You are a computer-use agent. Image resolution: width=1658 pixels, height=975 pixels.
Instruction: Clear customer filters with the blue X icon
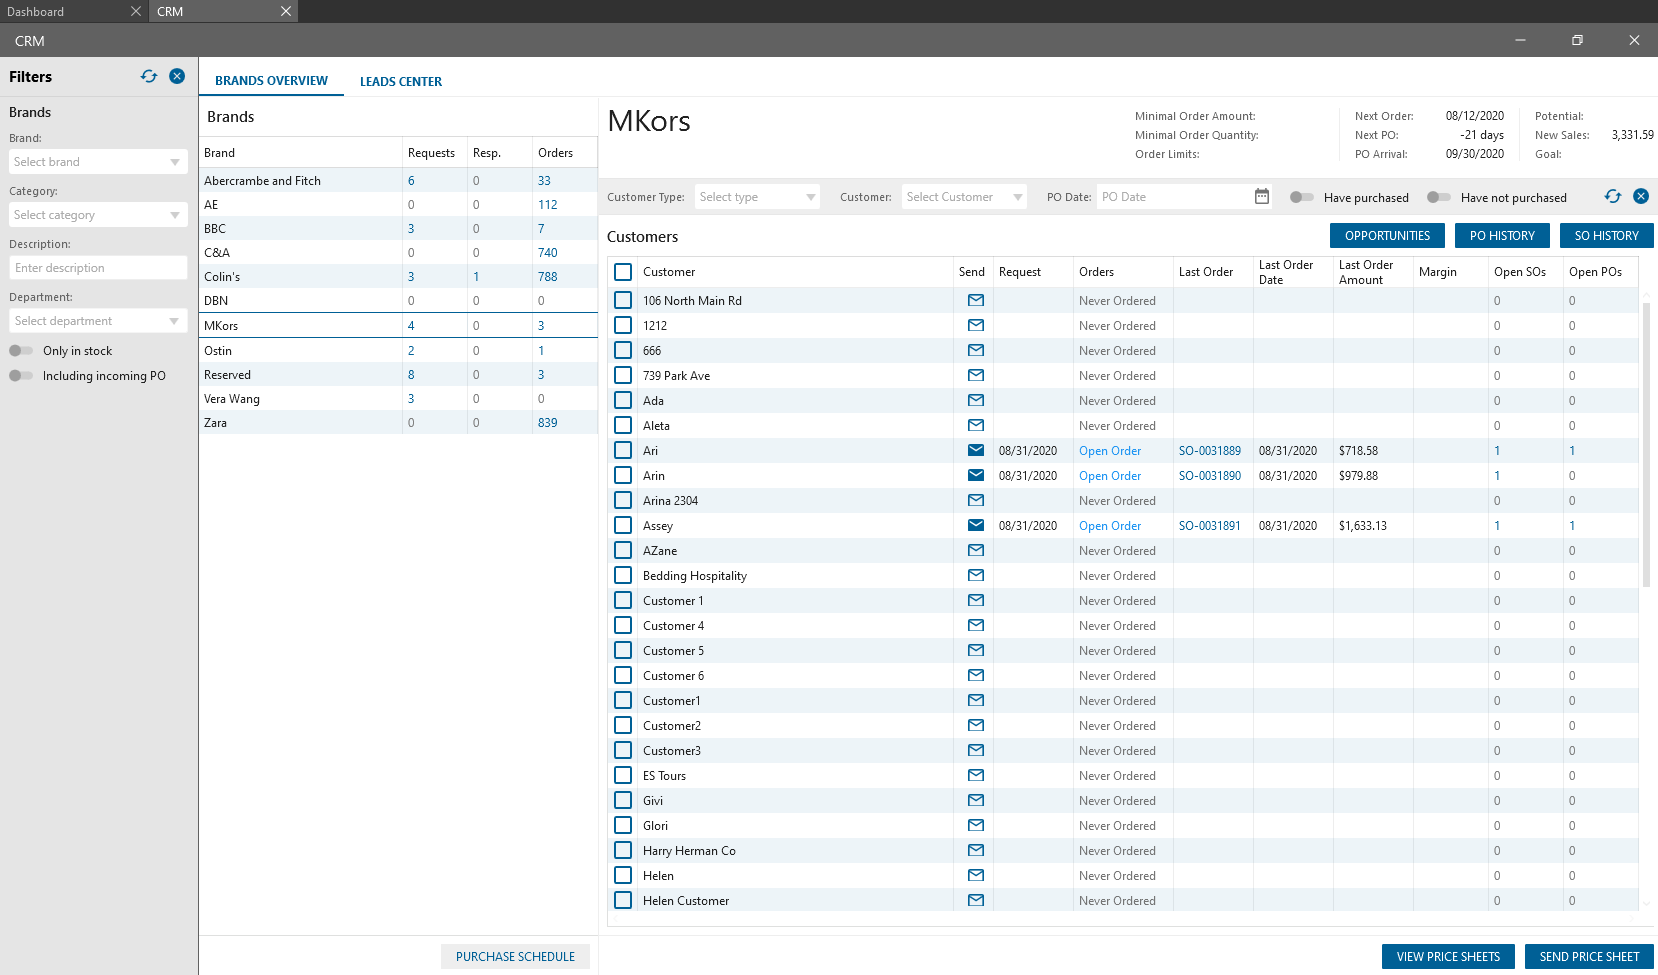1641,196
